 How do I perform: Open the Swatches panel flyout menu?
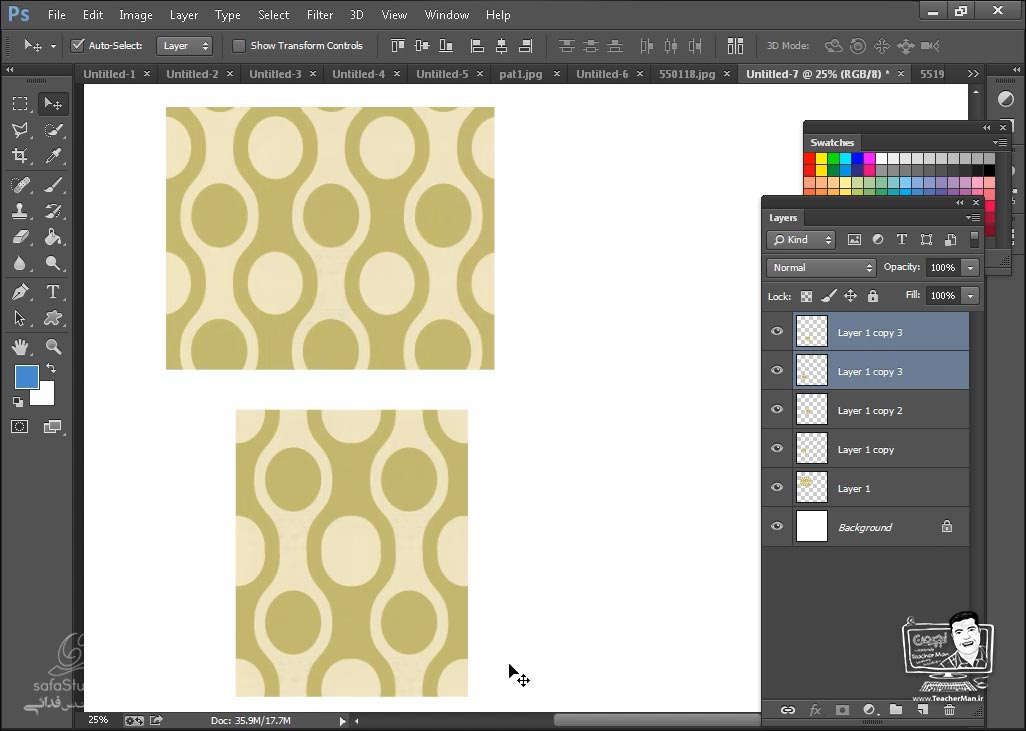(x=999, y=142)
